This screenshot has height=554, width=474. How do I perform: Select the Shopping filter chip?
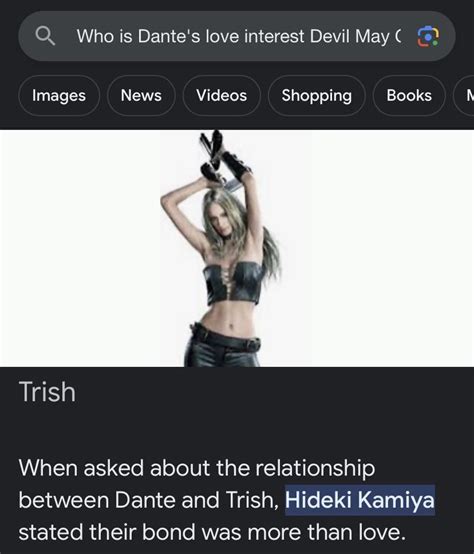(316, 95)
